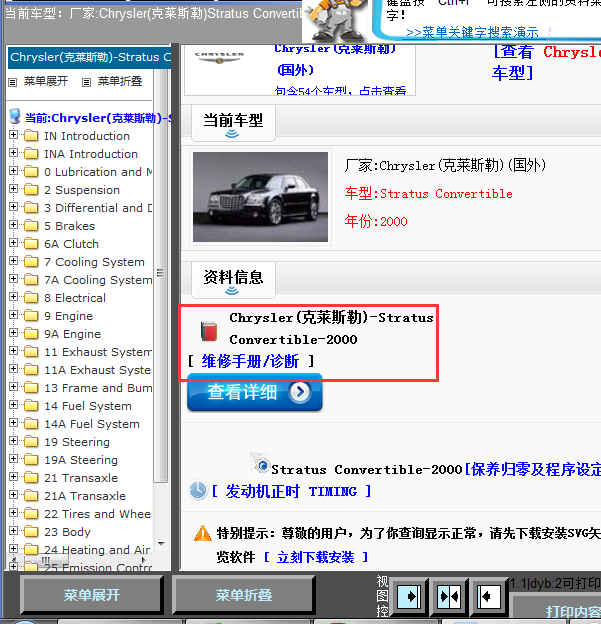Screen dimensions: 601x624
Task: Click the folder icon of 19 Steering
Action: point(31,442)
